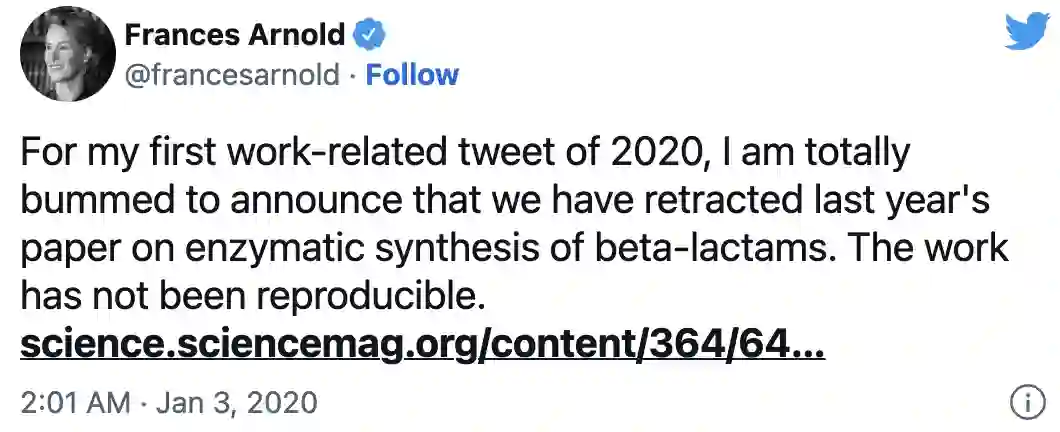Screen dimensions: 1060x432
Task: Click the Twitter bird logo
Action: tap(1026, 33)
